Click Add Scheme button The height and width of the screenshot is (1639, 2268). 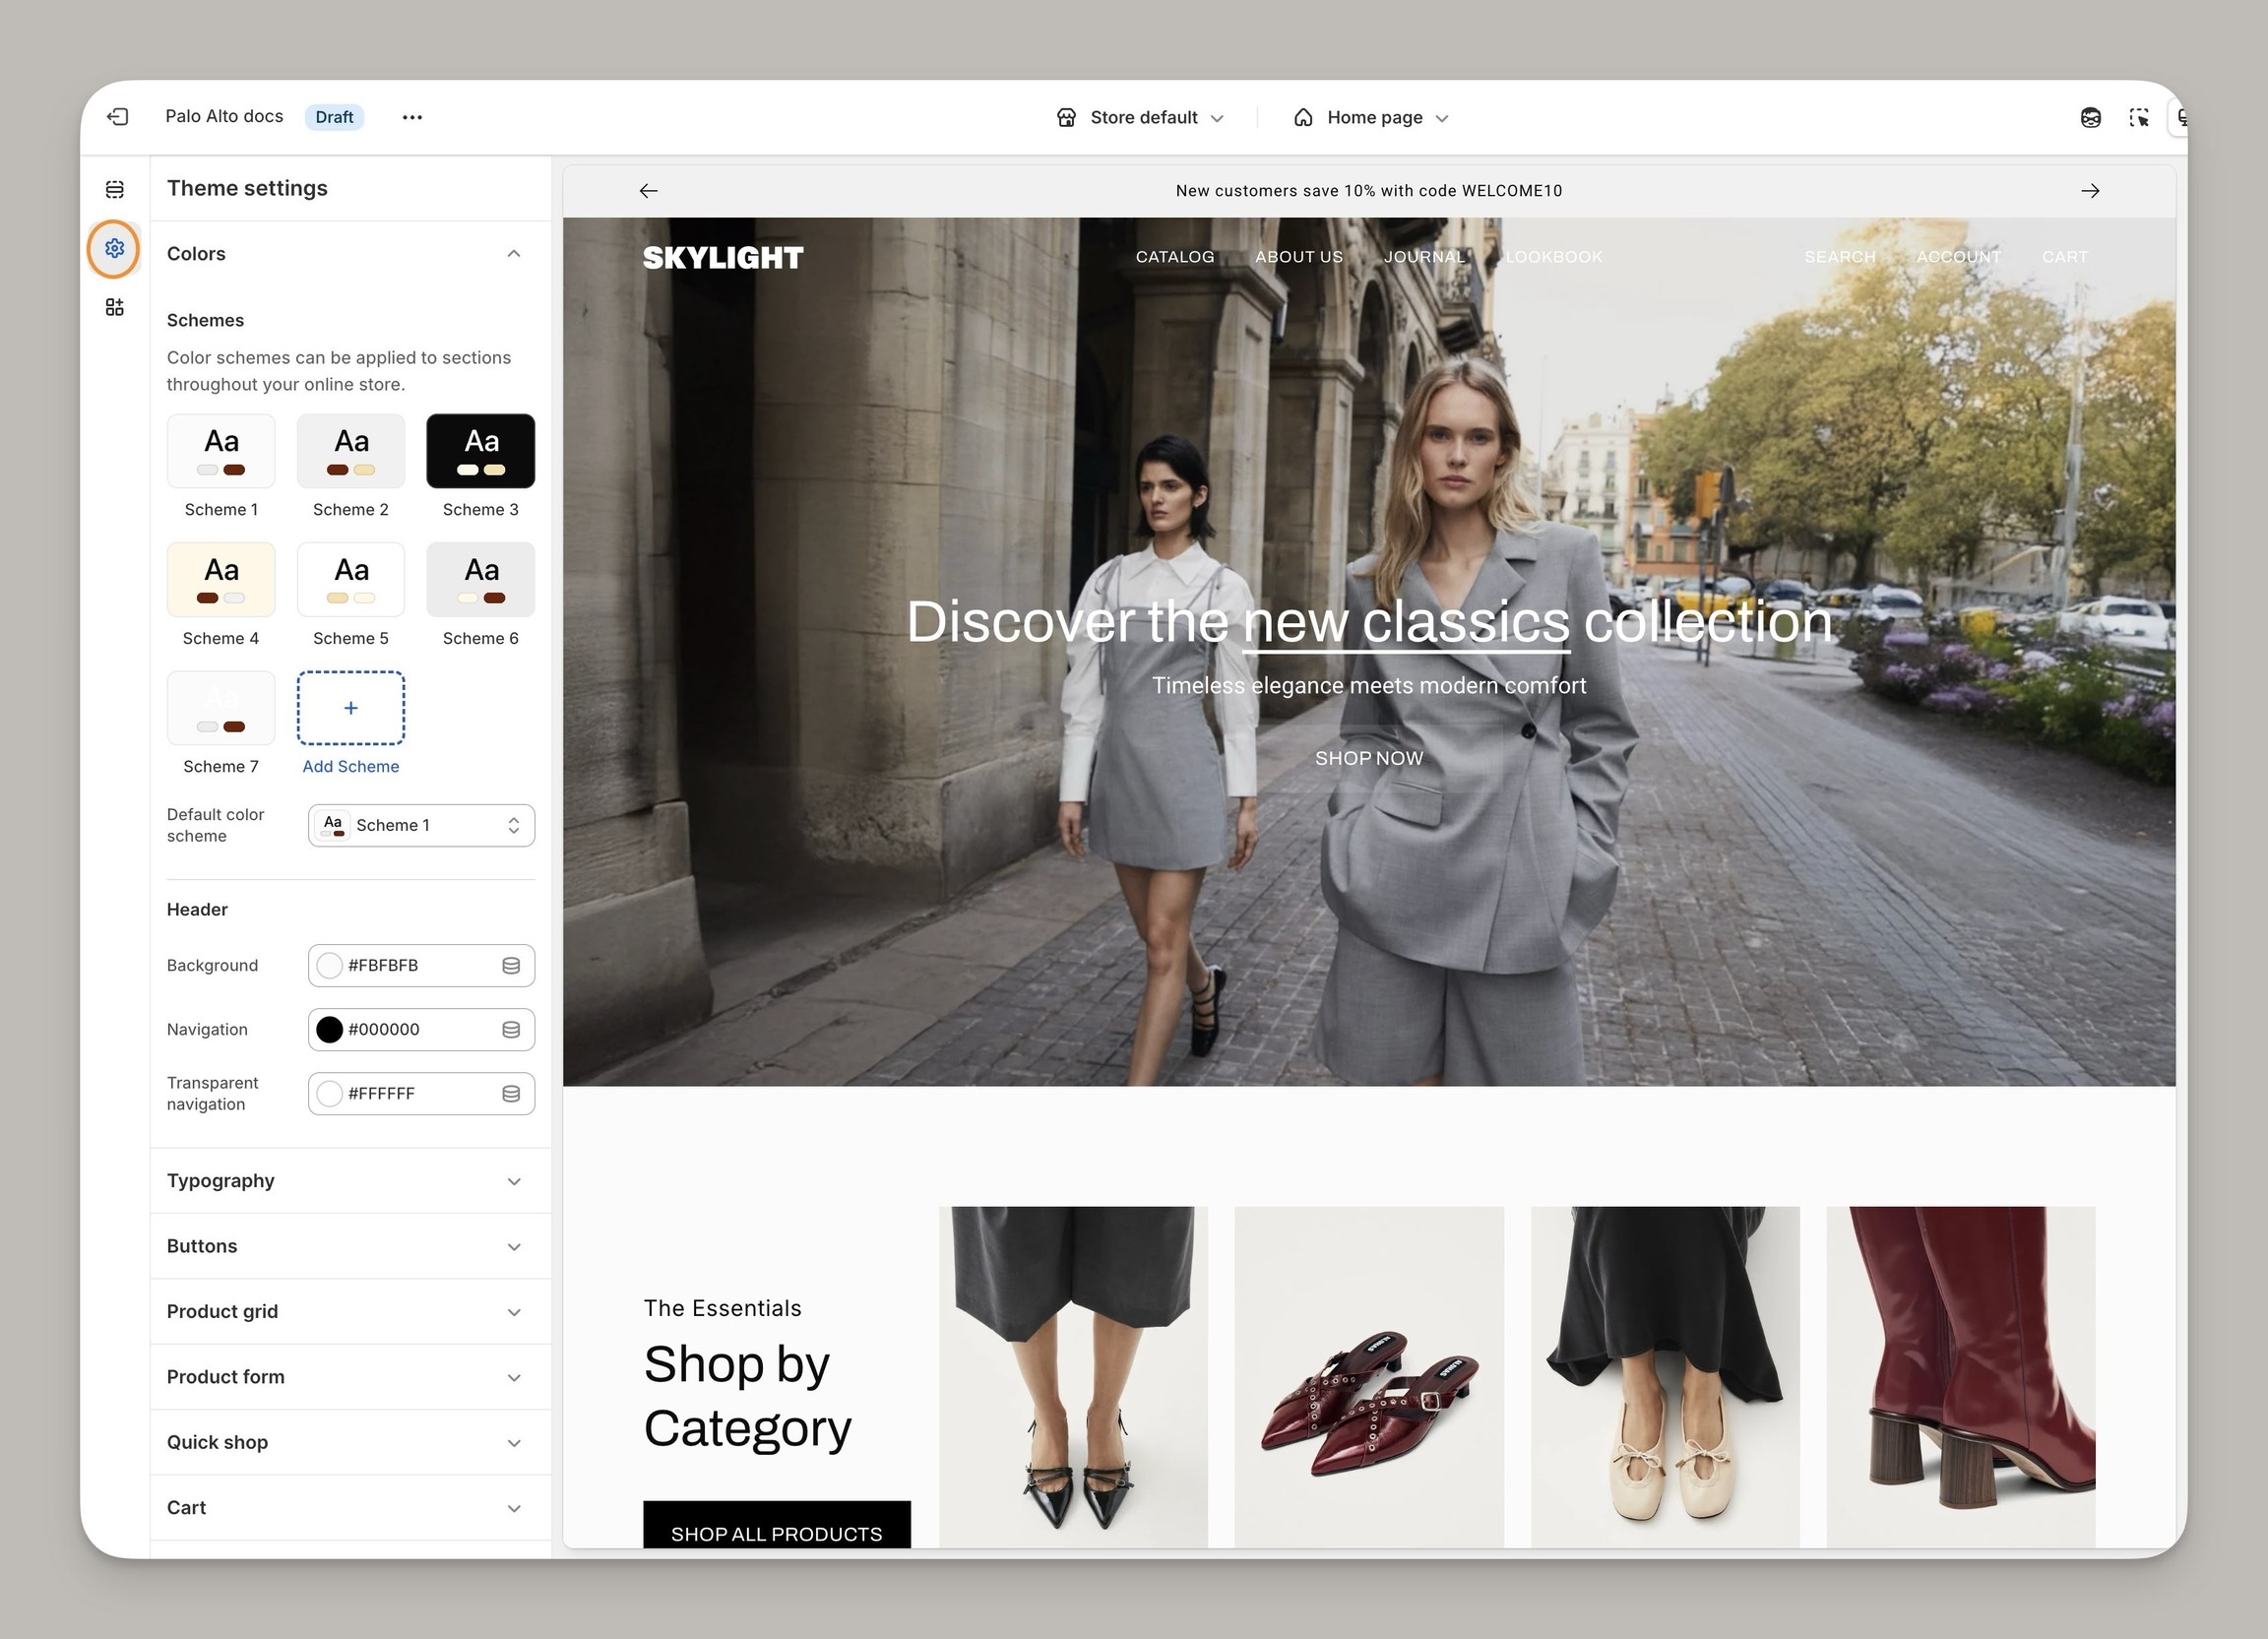[x=351, y=709]
